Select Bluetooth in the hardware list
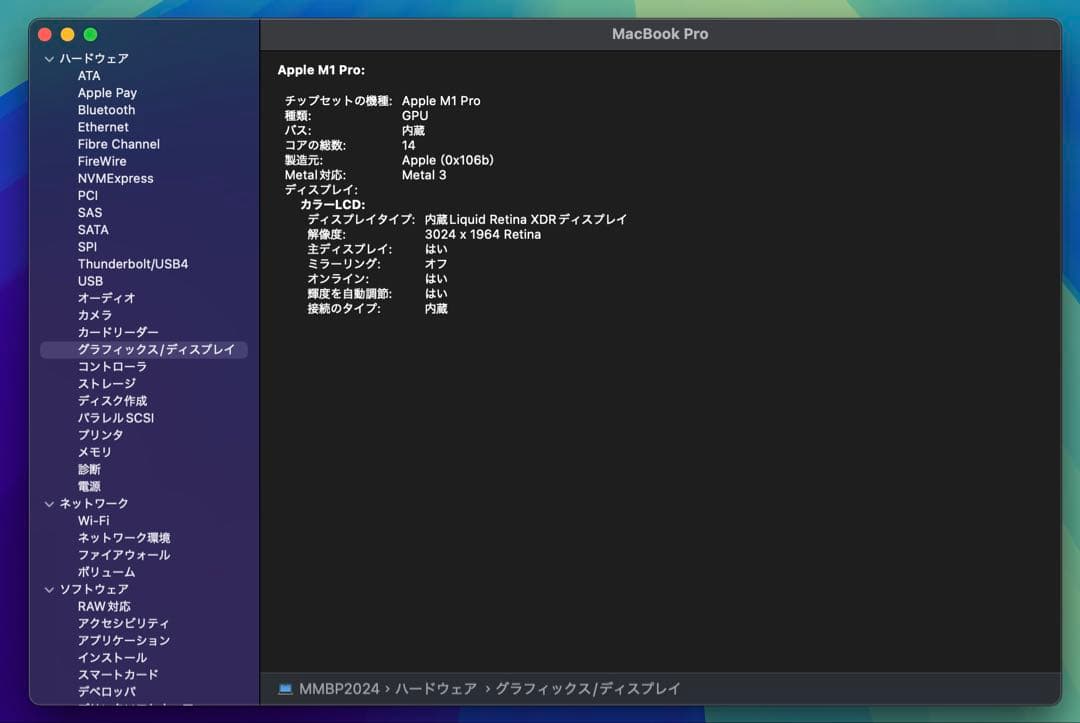Screen dimensions: 1080x723 (x=107, y=109)
